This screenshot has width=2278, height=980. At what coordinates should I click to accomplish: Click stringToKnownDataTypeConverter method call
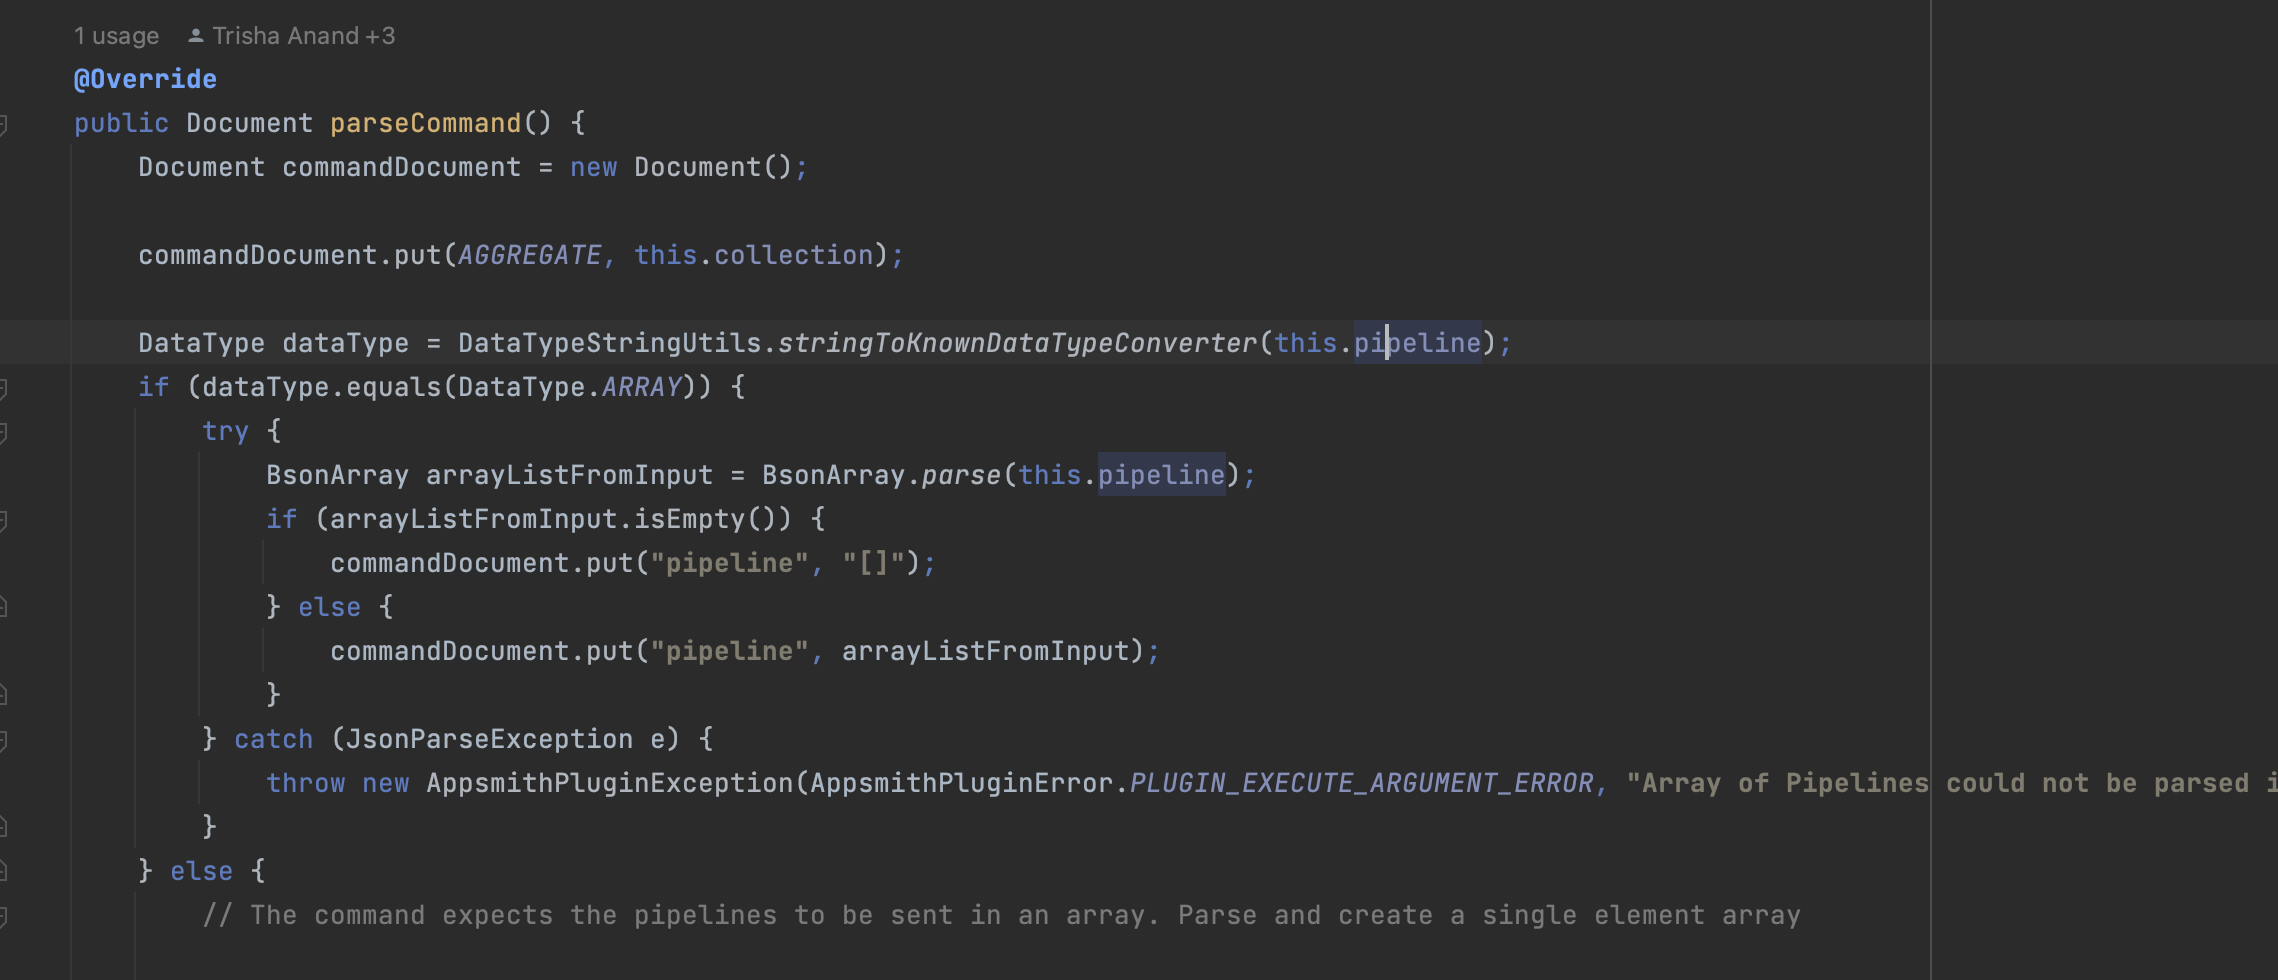tap(1018, 343)
